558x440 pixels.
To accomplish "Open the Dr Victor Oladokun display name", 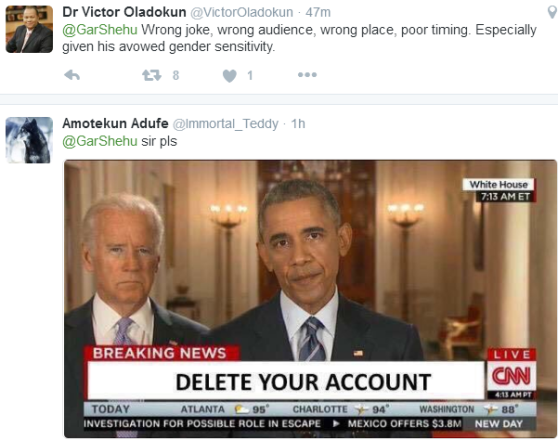I will [x=124, y=12].
